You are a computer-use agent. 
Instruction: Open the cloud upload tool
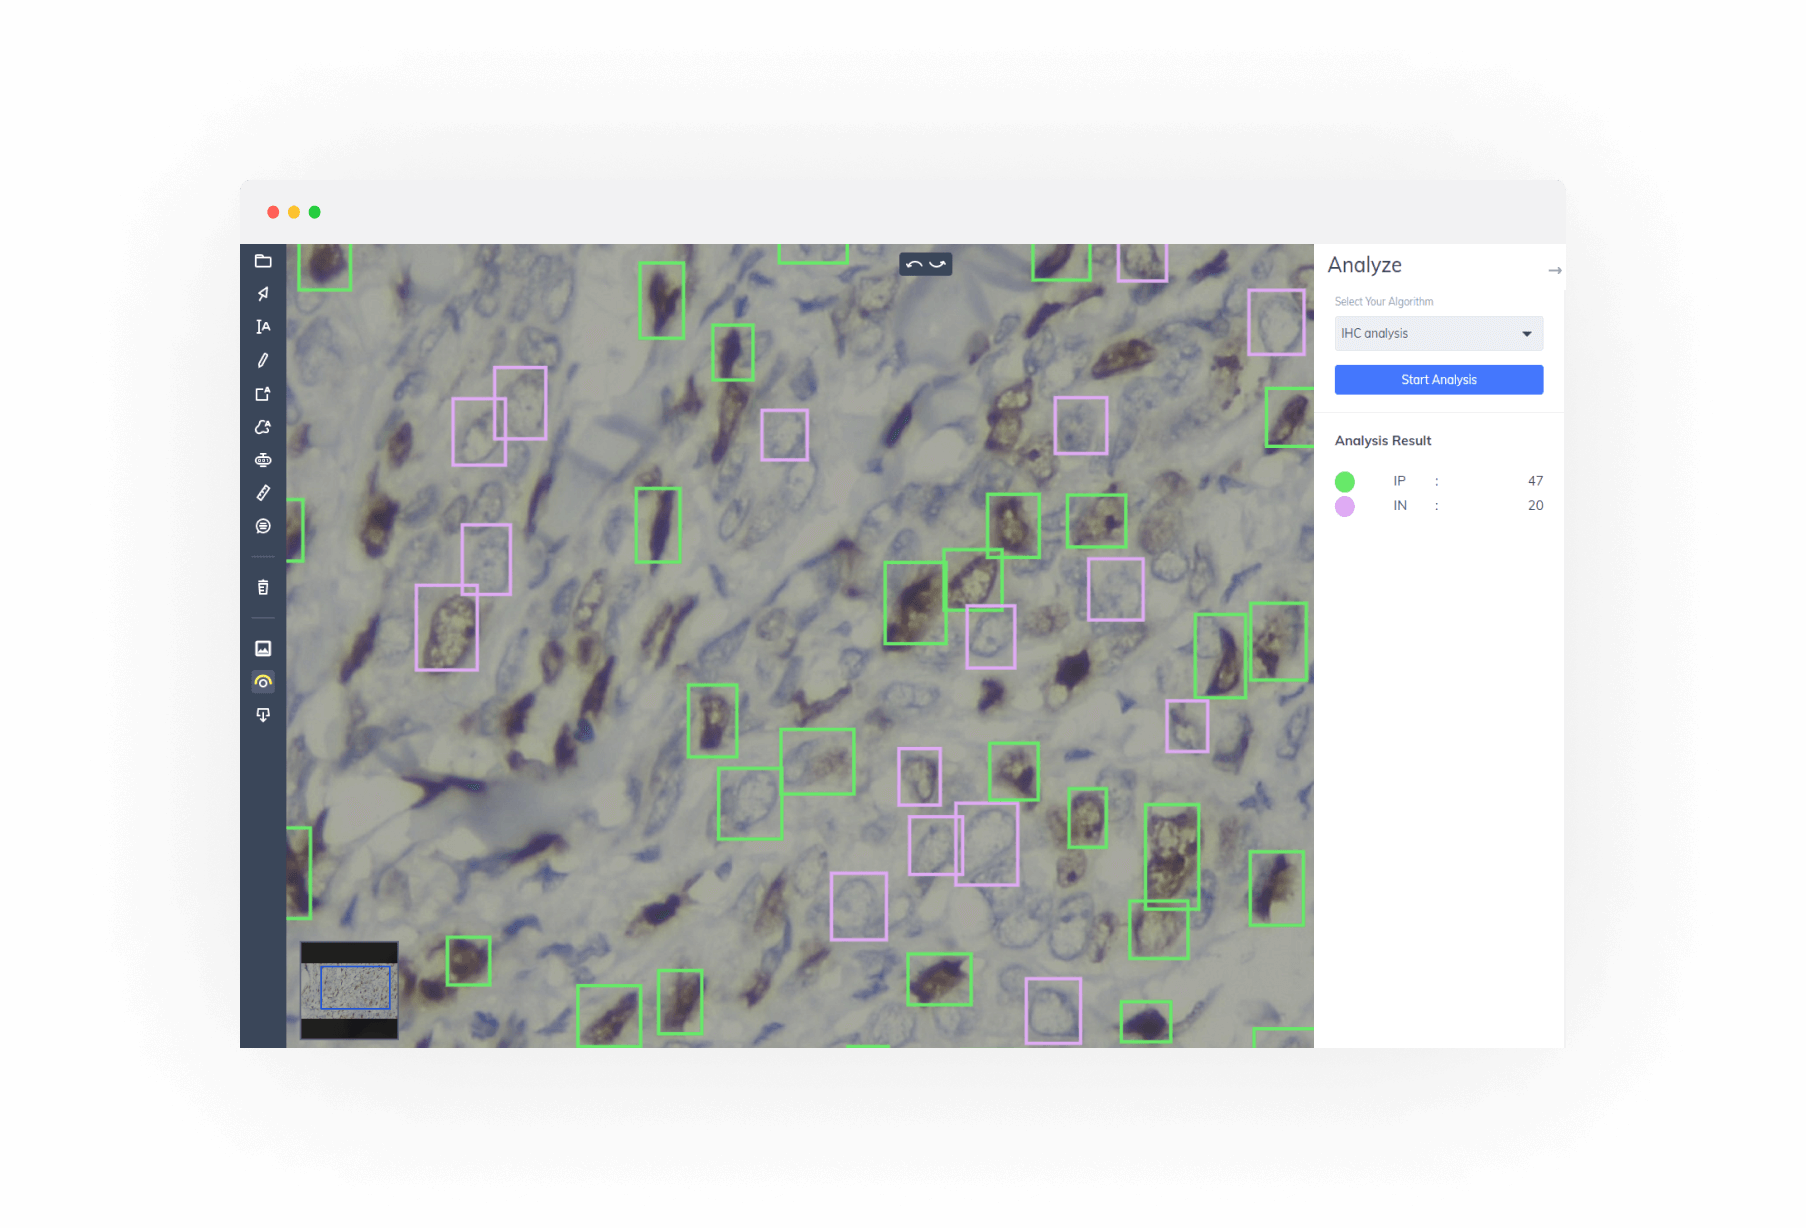click(263, 427)
